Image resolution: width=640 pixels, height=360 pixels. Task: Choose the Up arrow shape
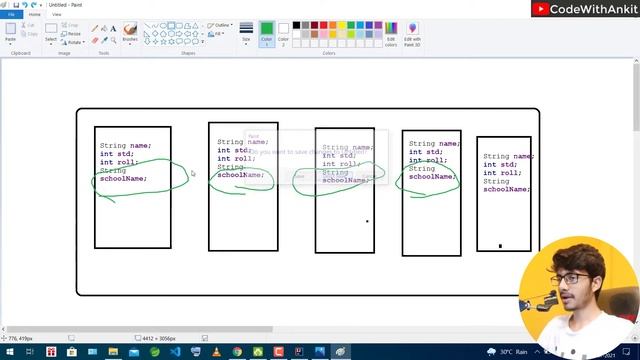pos(196,33)
